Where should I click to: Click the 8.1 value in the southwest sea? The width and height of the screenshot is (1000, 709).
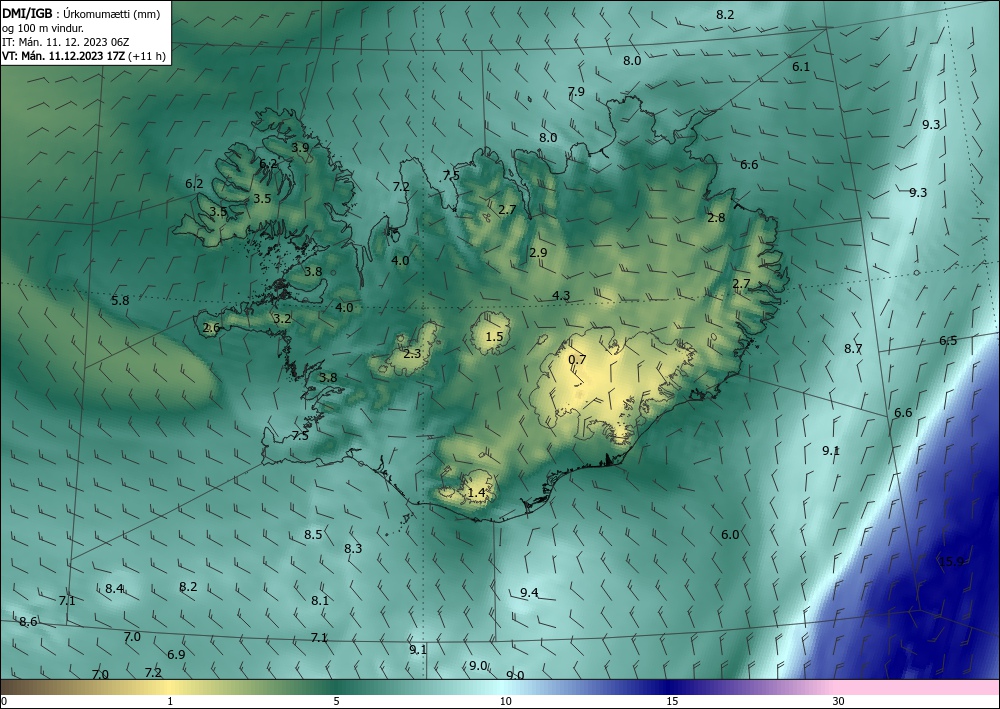320,600
